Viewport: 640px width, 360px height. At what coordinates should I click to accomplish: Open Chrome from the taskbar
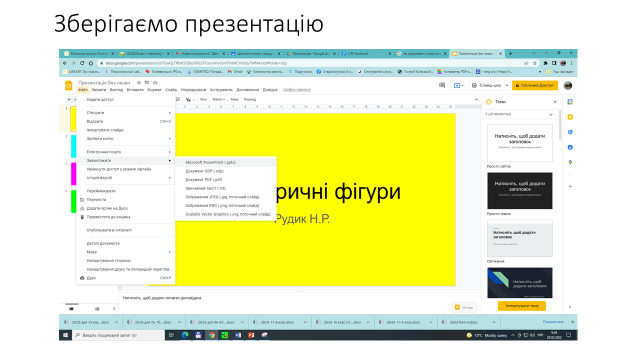click(x=211, y=335)
